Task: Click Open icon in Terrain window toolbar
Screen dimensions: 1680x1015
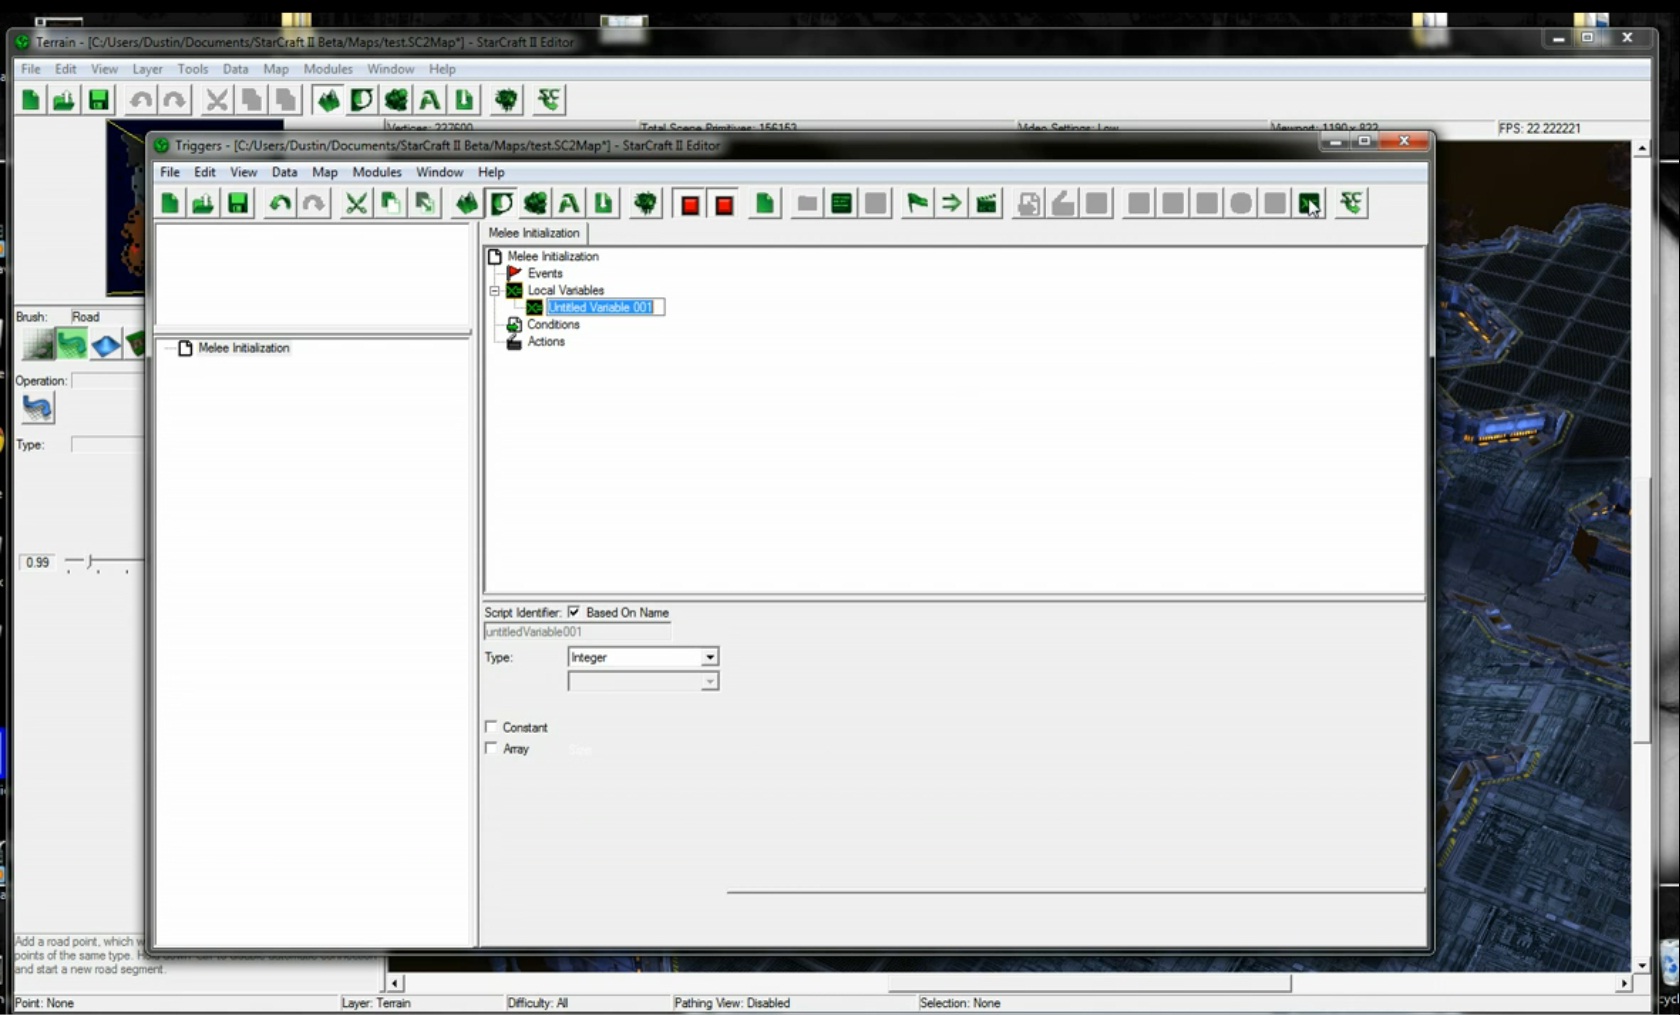Action: [64, 100]
